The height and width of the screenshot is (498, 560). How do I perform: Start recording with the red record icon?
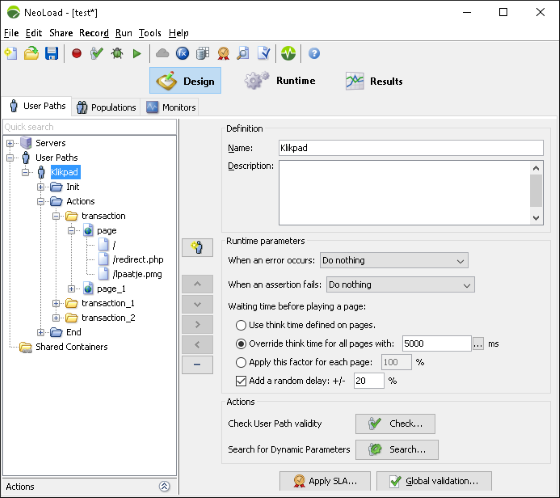[x=76, y=54]
